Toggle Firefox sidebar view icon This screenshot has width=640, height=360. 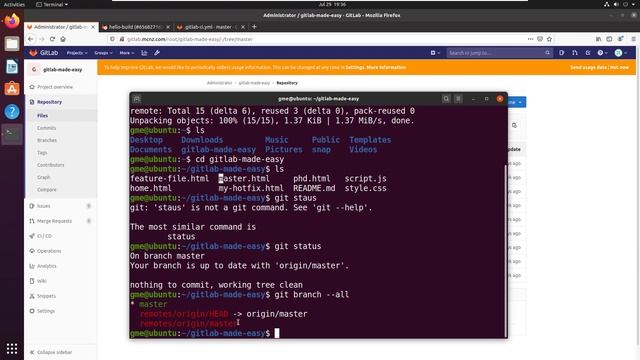[609, 39]
